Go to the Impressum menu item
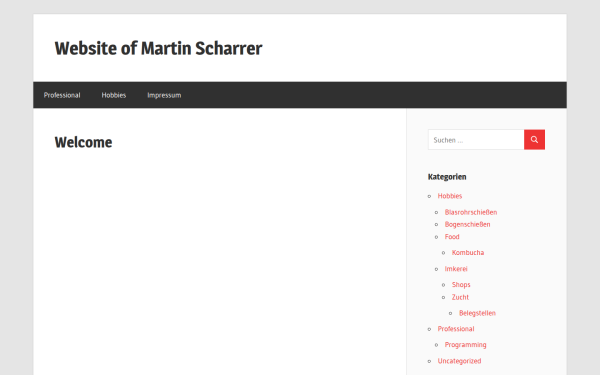 click(164, 95)
